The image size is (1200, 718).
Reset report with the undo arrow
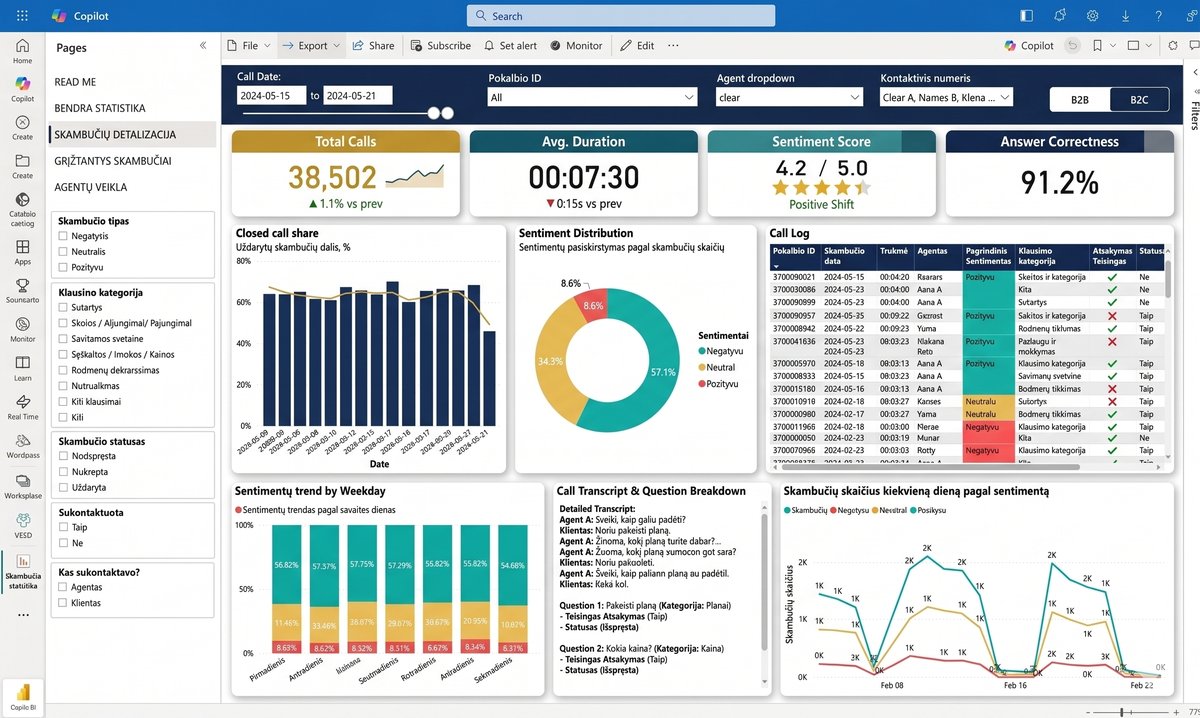(1073, 45)
